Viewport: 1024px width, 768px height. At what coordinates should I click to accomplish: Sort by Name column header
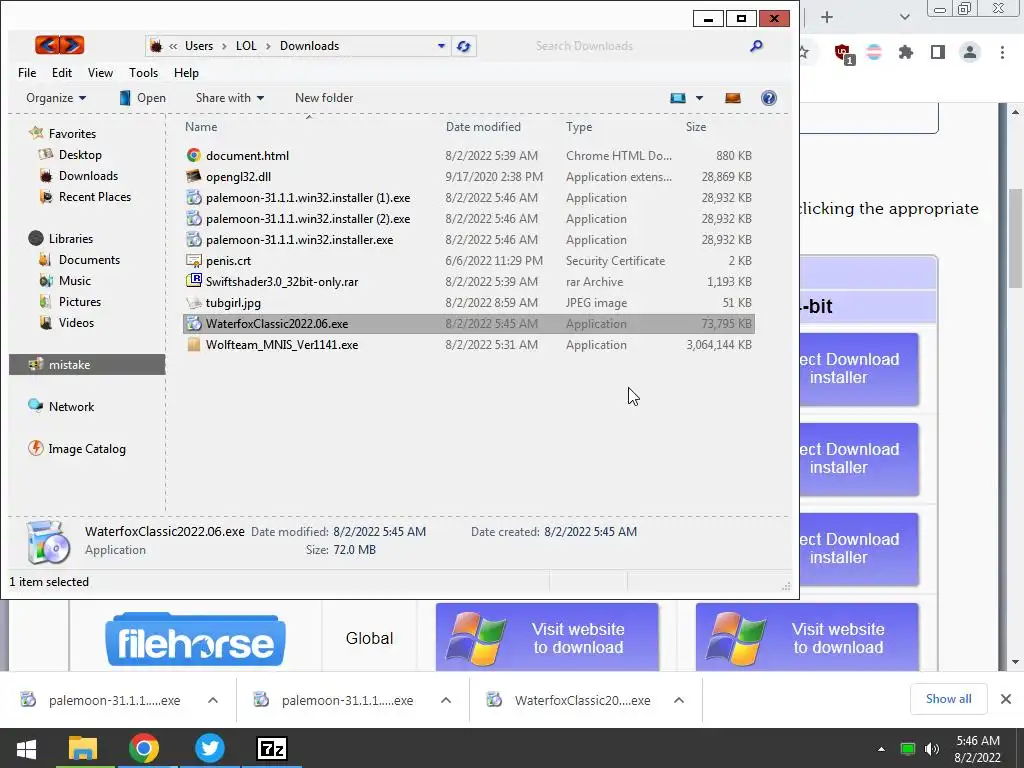201,127
